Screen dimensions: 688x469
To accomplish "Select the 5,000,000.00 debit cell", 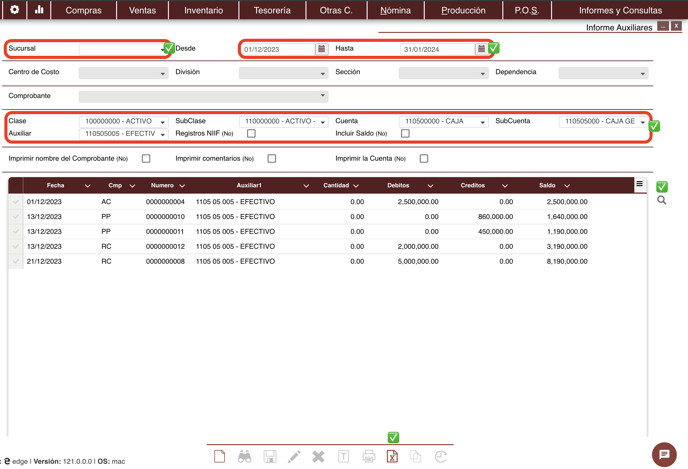I will tap(418, 261).
